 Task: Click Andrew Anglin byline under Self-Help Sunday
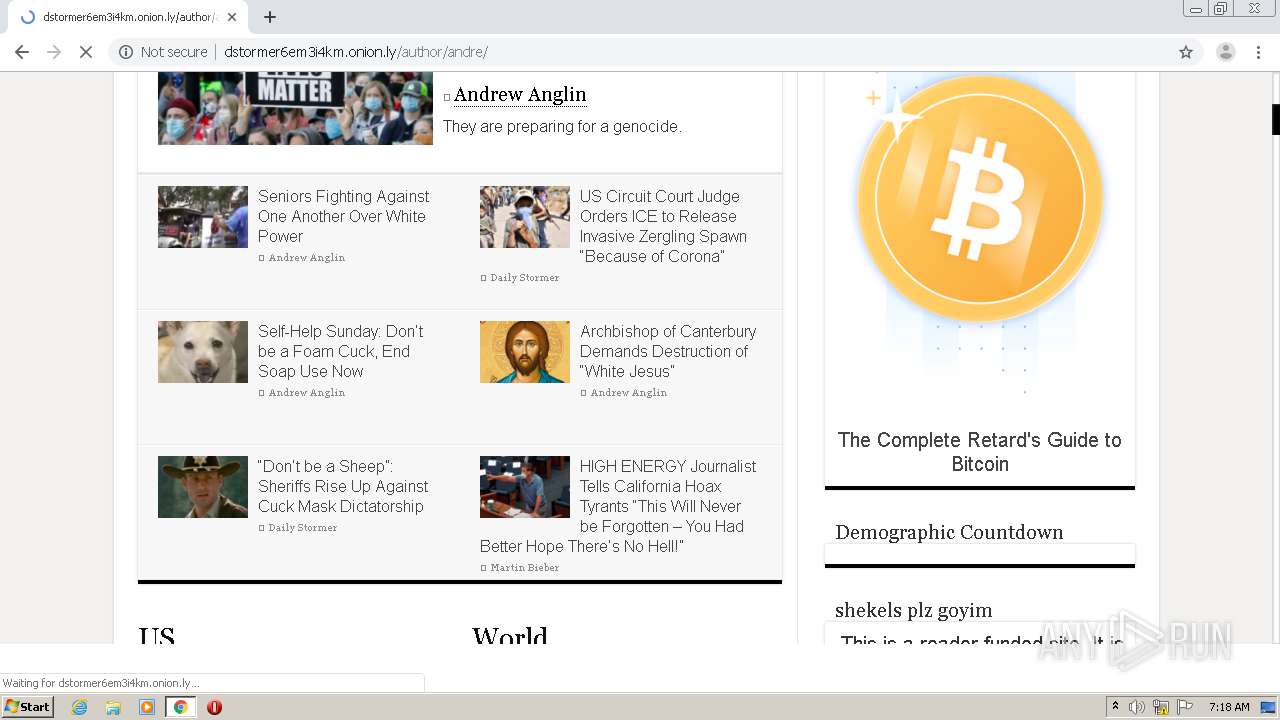306,393
